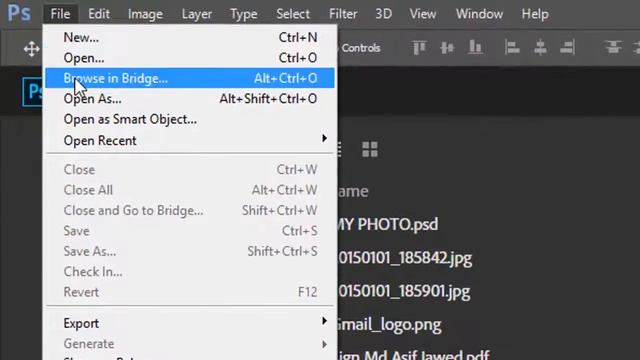Open the MY PHOTO.psd recent file

[x=388, y=224]
